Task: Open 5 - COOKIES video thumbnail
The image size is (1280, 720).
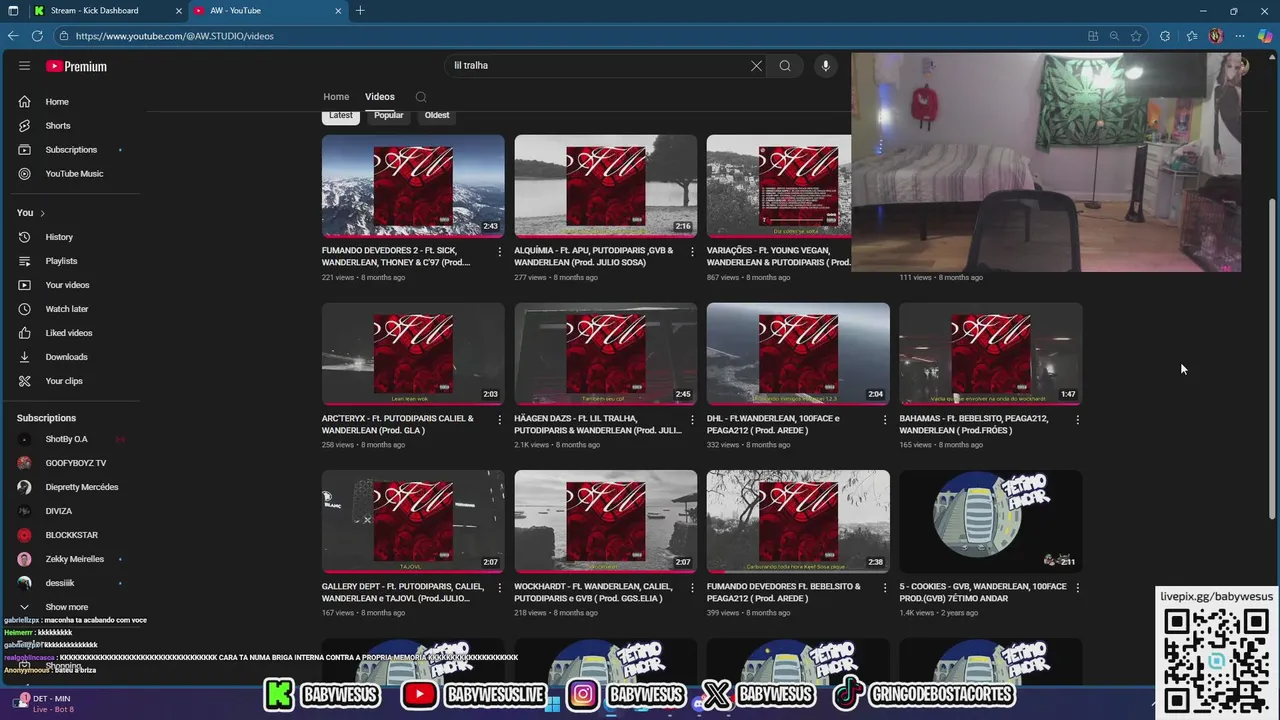Action: (x=991, y=522)
